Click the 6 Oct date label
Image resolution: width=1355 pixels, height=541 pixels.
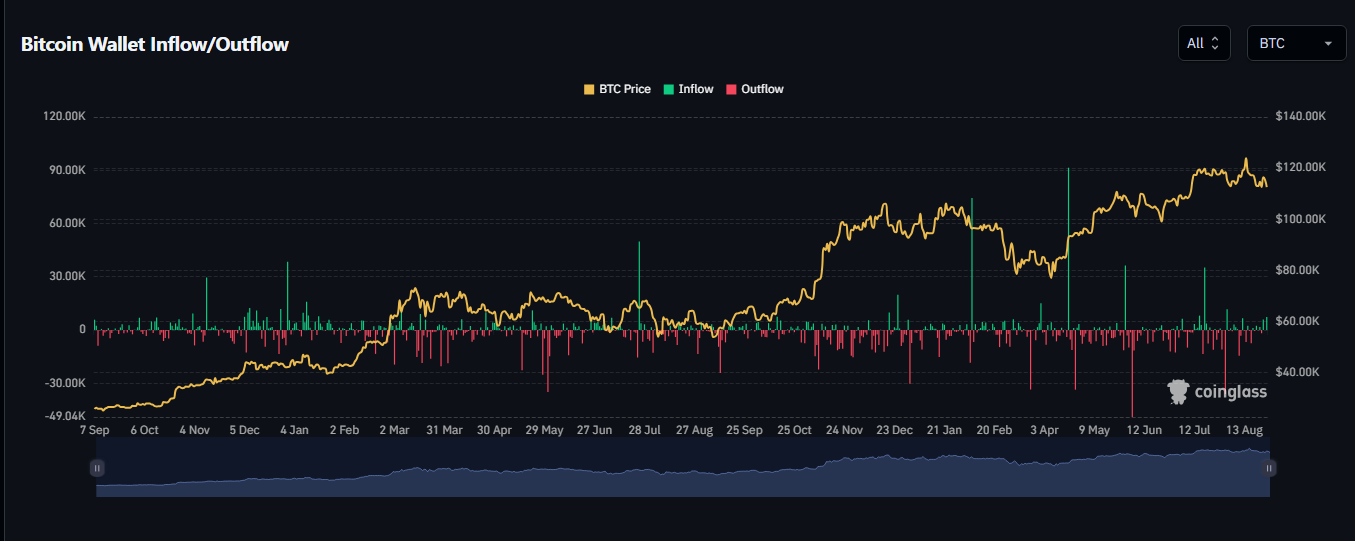pyautogui.click(x=144, y=430)
